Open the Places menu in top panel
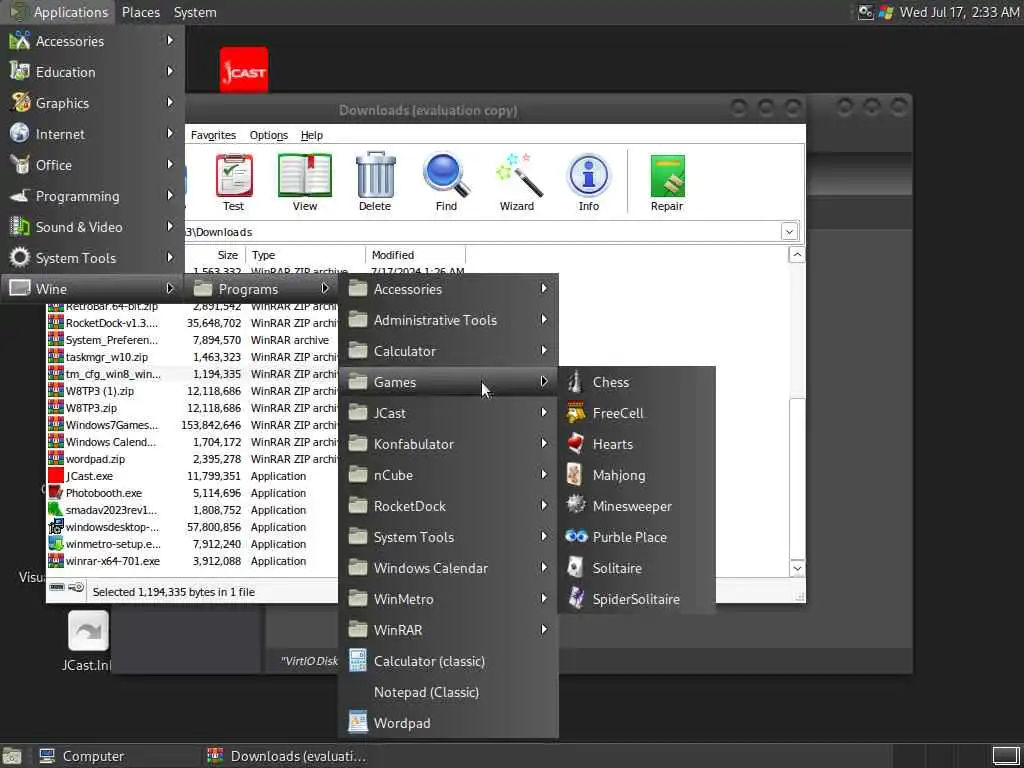The width and height of the screenshot is (1024, 768). click(140, 12)
